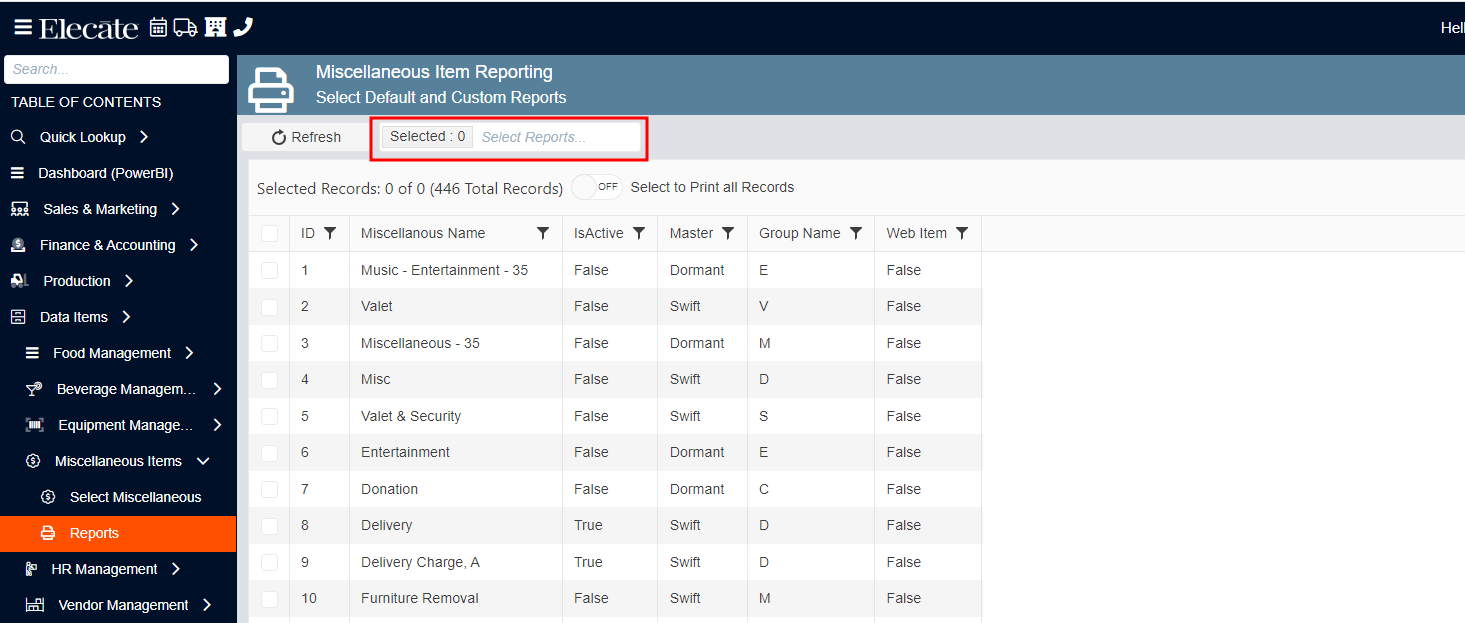Check the Entertainment row checkbox
The width and height of the screenshot is (1465, 623).
pos(269,452)
